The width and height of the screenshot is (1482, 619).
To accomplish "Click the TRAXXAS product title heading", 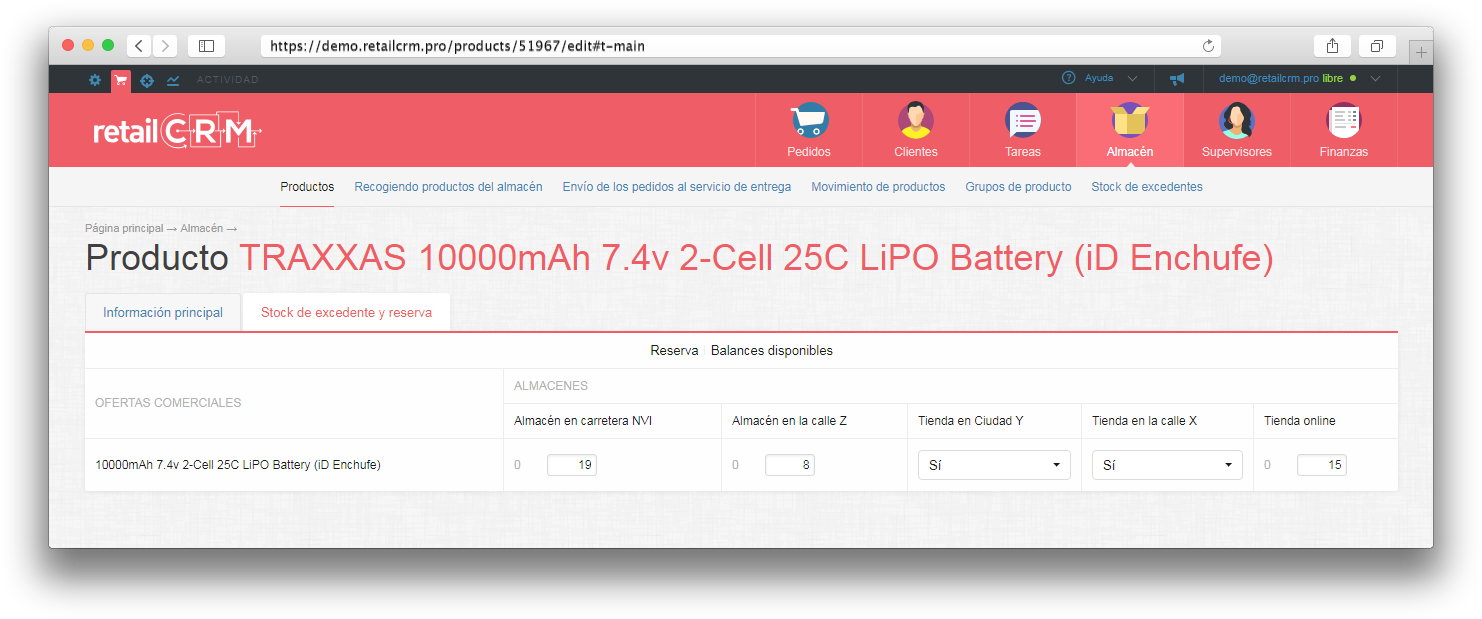I will (756, 259).
